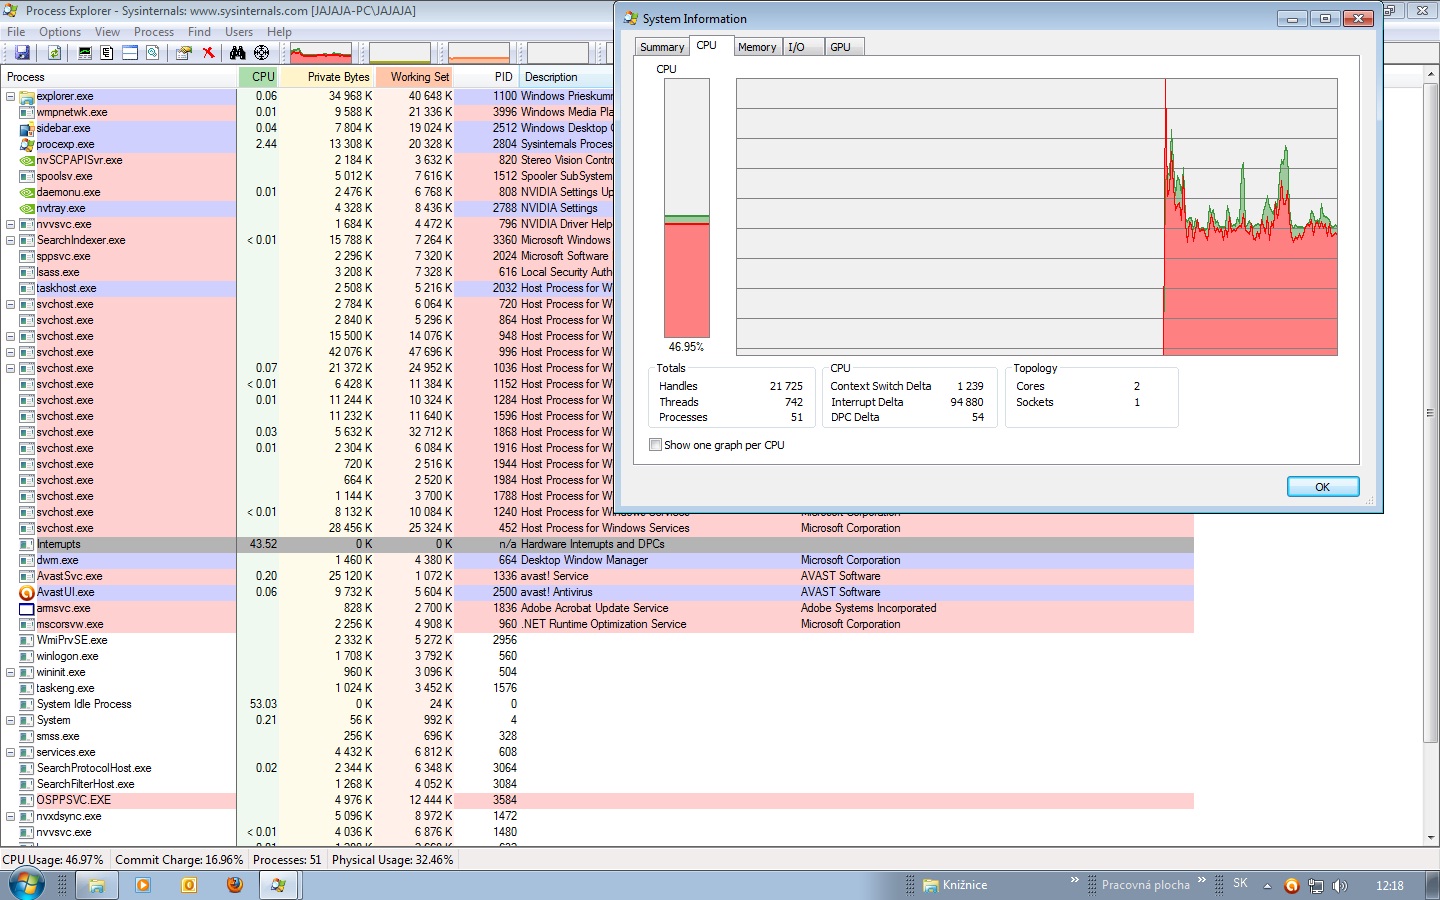This screenshot has width=1440, height=900.
Task: Toggle the Show Process Tree toolbar icon
Action: click(x=107, y=53)
